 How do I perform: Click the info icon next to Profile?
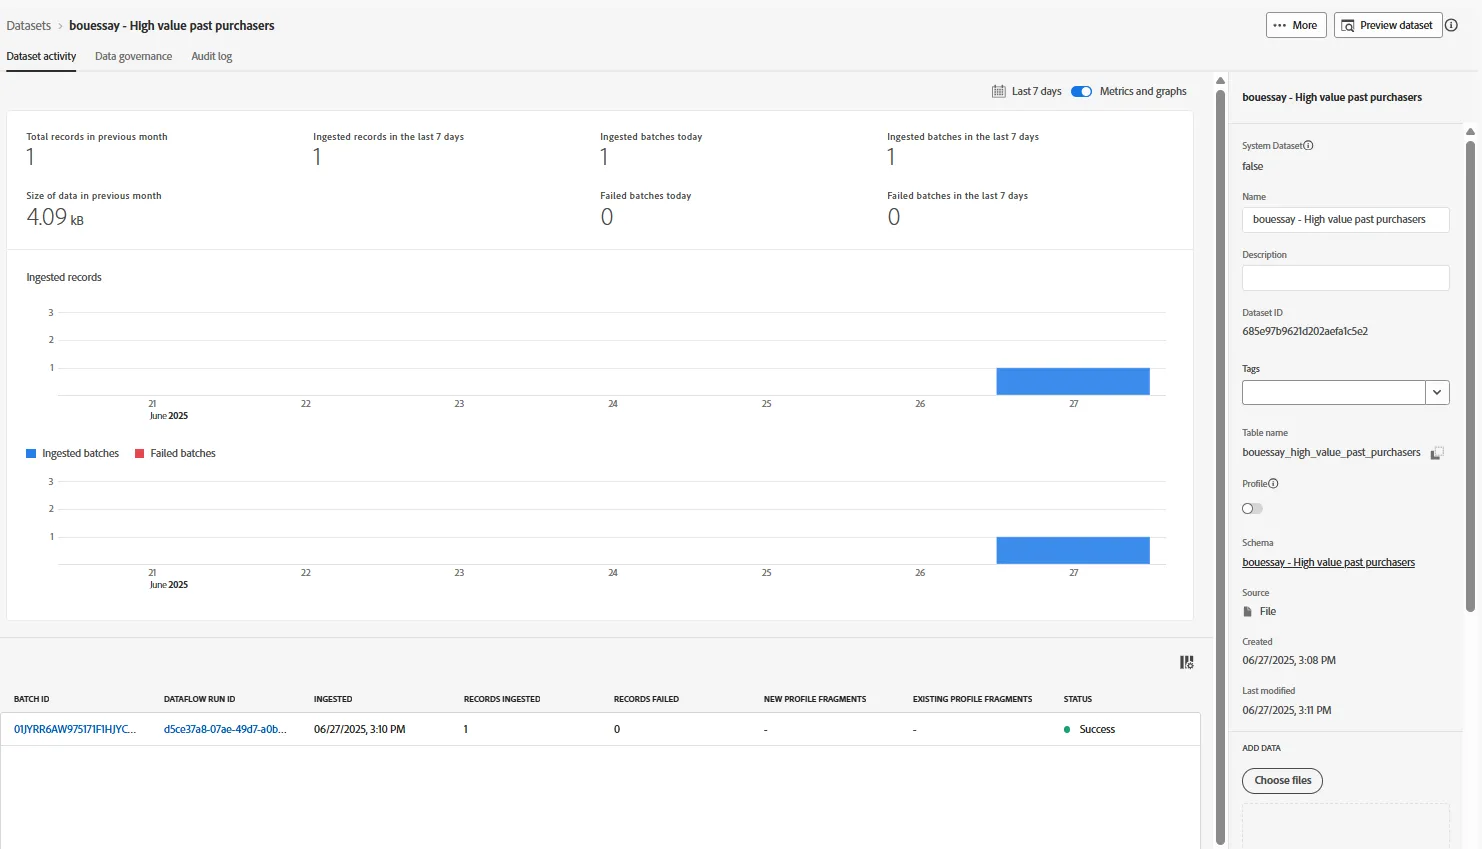click(x=1273, y=484)
